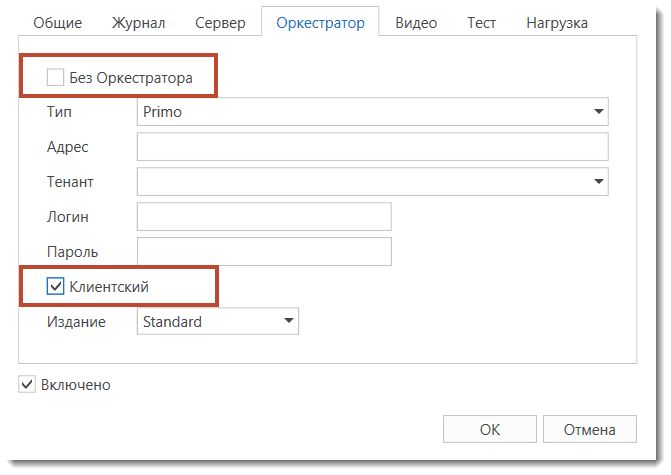Click the arrow of the 'Тип' combo box
Image resolution: width=671 pixels, height=475 pixels.
point(598,112)
